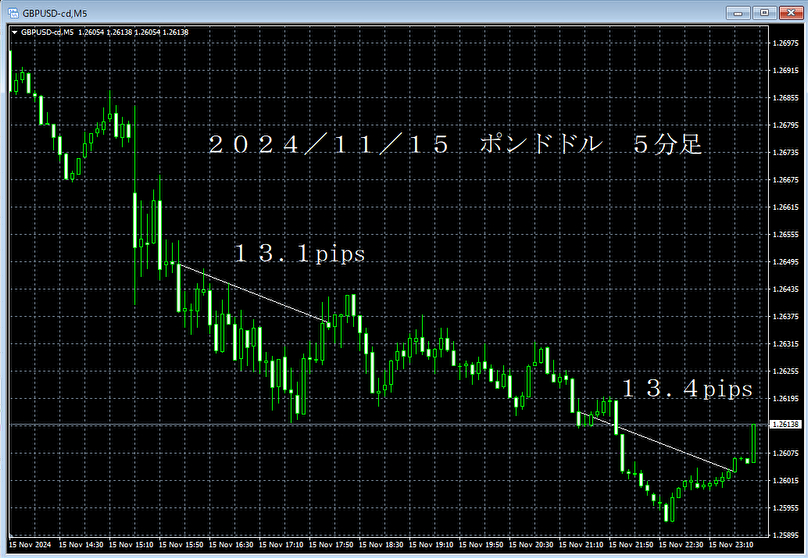This screenshot has height=558, width=808.
Task: Click price scale value 1.26795
Action: [x=786, y=125]
